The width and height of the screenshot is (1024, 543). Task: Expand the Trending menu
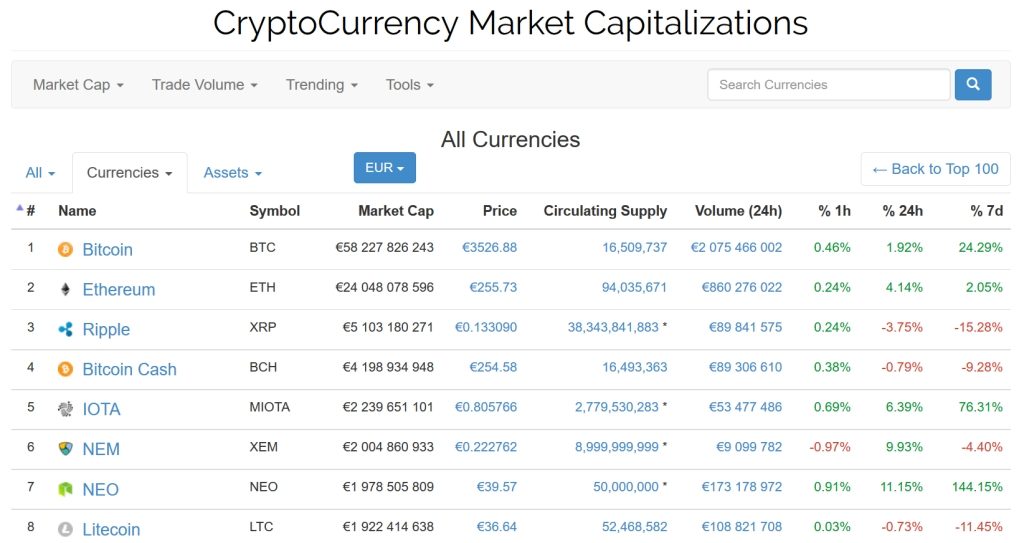point(321,85)
